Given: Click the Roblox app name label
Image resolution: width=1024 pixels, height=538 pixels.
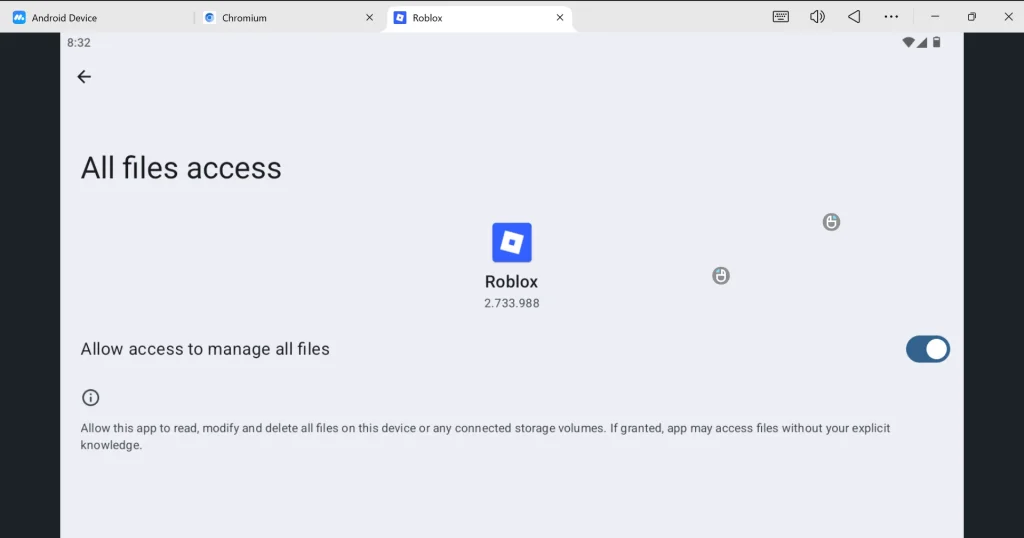Looking at the screenshot, I should click(x=511, y=281).
